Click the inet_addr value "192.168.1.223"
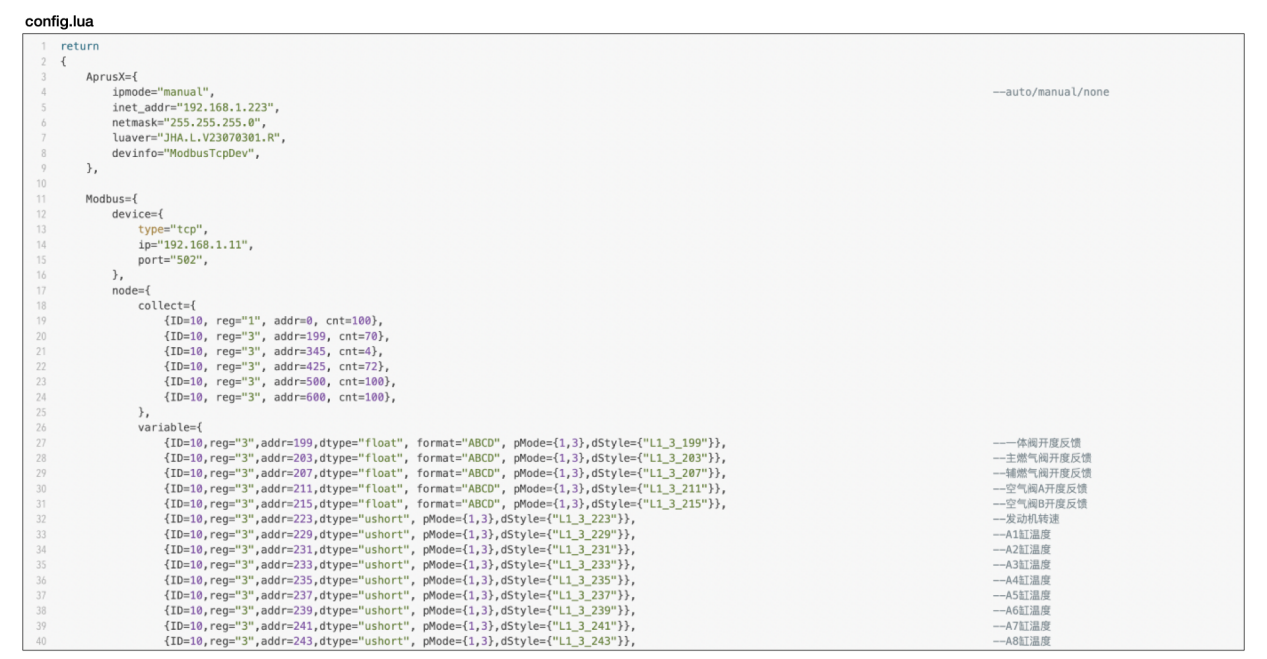Image resolution: width=1267 pixels, height=659 pixels. click(227, 107)
